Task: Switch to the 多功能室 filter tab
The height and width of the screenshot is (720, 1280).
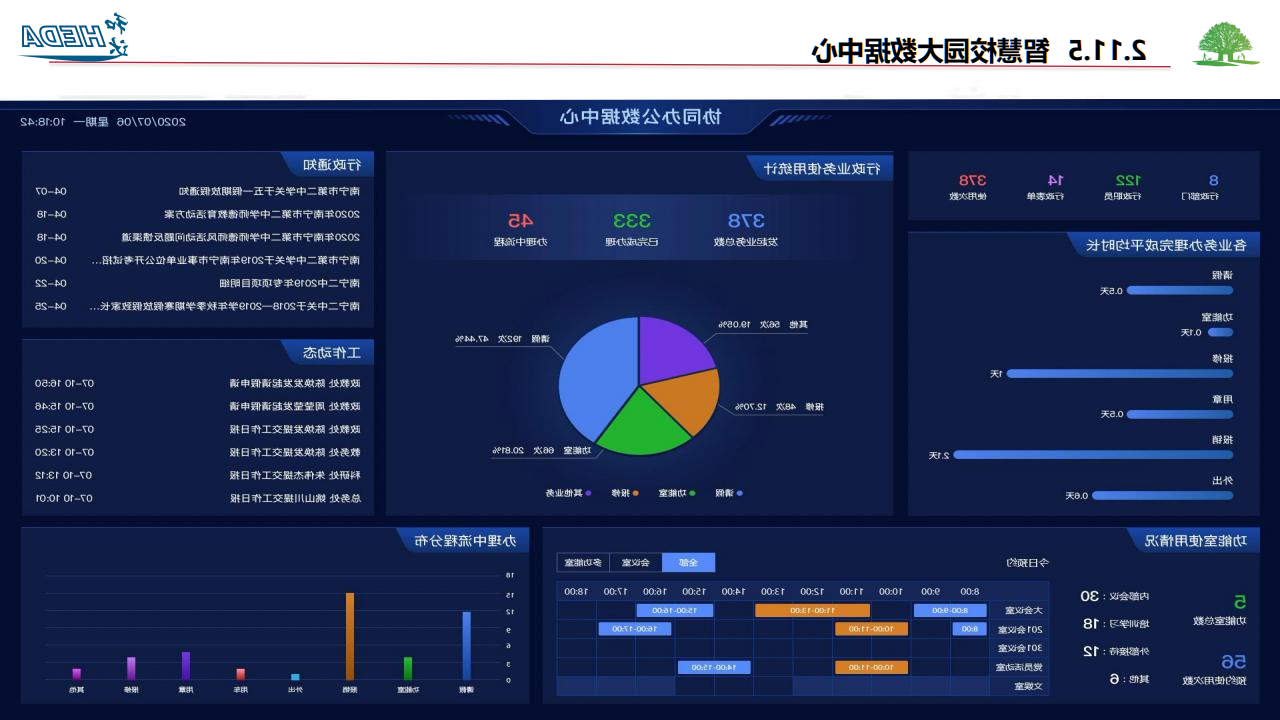Action: pos(583,562)
